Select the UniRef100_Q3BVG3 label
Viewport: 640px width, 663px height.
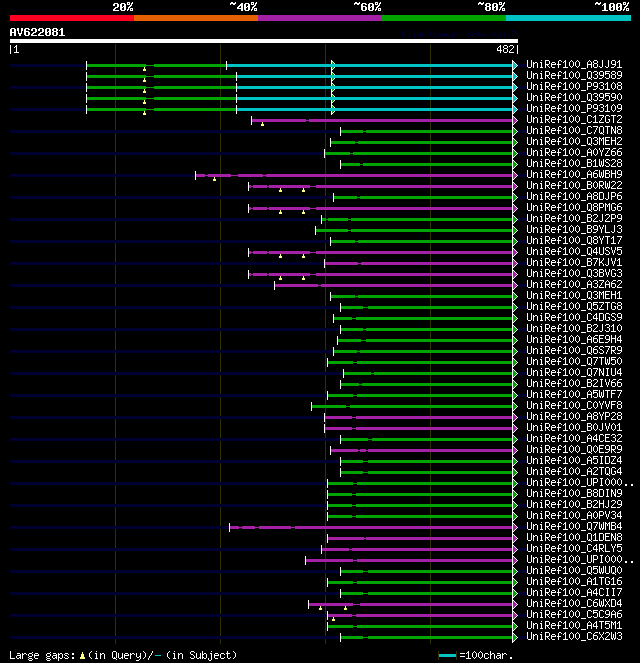574,274
